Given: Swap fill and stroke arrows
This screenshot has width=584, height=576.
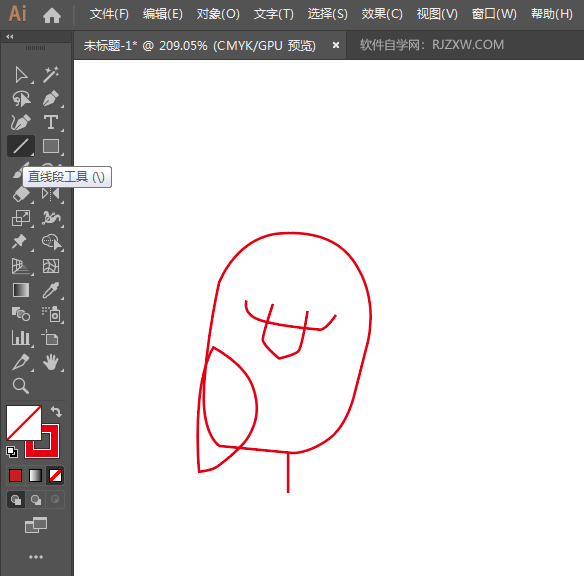Looking at the screenshot, I should [x=56, y=411].
